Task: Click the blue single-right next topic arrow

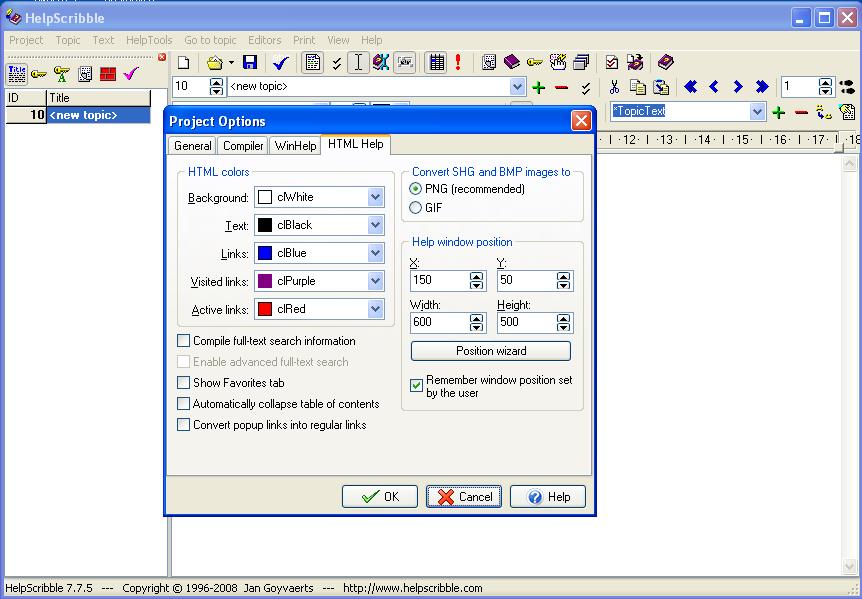Action: pyautogui.click(x=738, y=86)
